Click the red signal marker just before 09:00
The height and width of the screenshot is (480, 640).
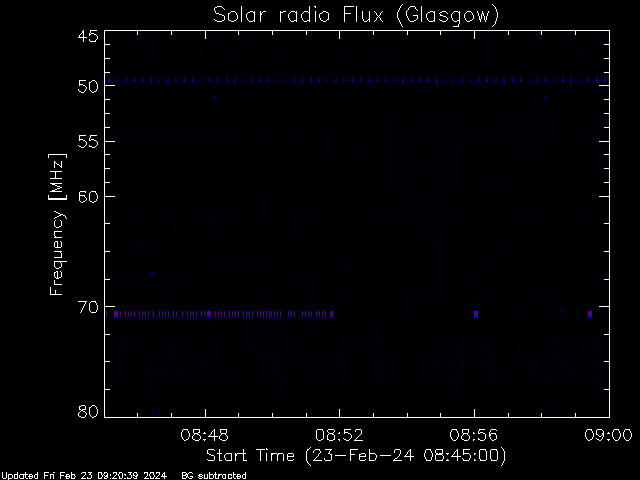point(590,314)
